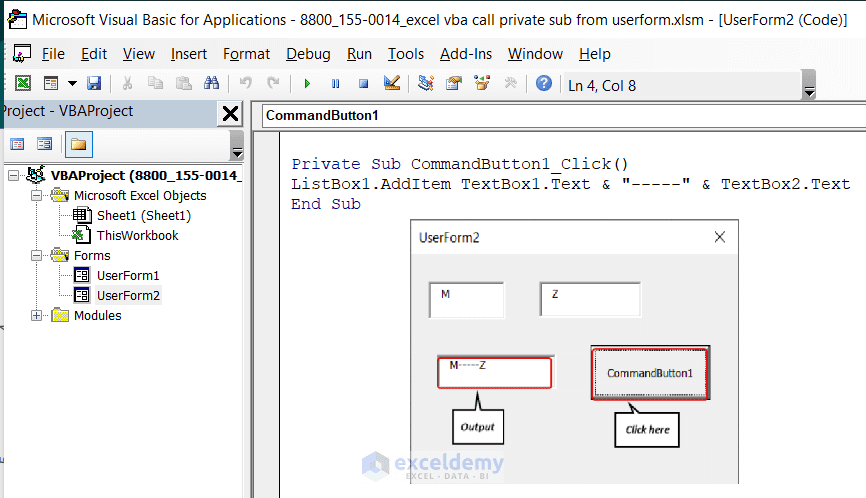Viewport: 866px width, 498px height.
Task: Select UserForm2 in the Forms folder
Action: pyautogui.click(x=128, y=295)
